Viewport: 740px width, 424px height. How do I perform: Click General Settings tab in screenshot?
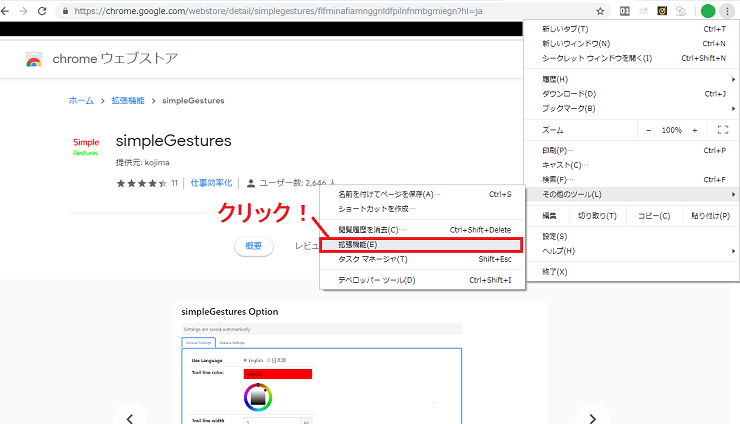click(198, 342)
